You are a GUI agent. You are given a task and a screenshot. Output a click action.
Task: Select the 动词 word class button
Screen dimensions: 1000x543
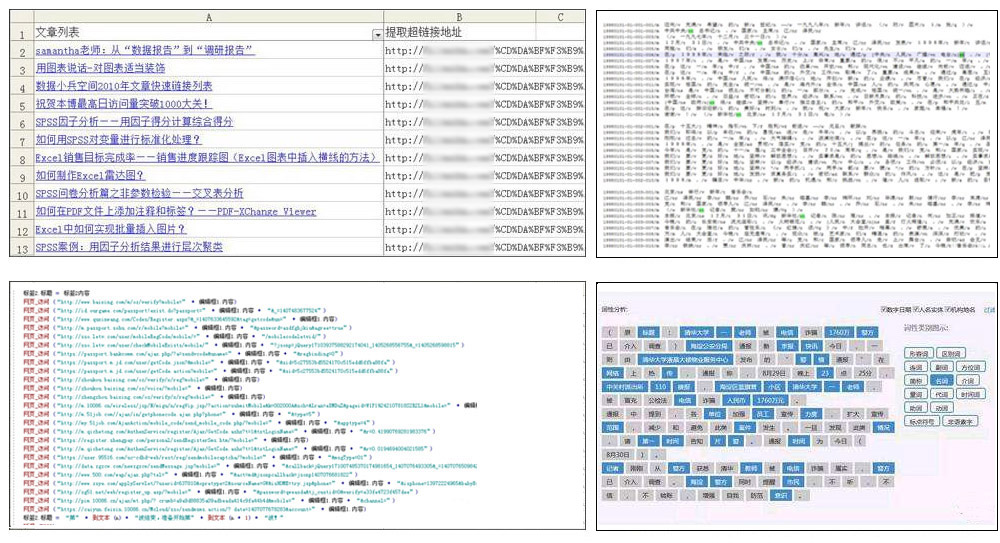coord(942,407)
